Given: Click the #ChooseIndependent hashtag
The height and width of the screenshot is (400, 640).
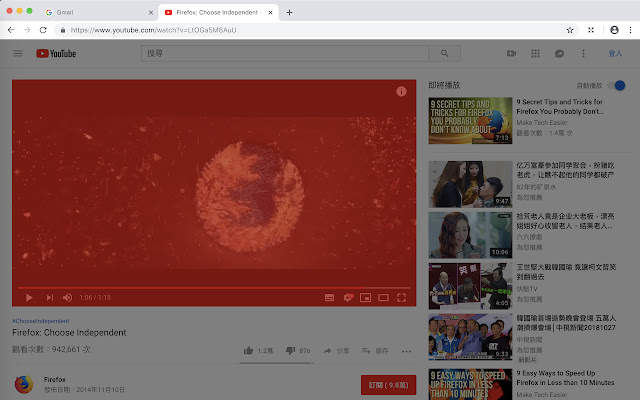Looking at the screenshot, I should (x=41, y=321).
